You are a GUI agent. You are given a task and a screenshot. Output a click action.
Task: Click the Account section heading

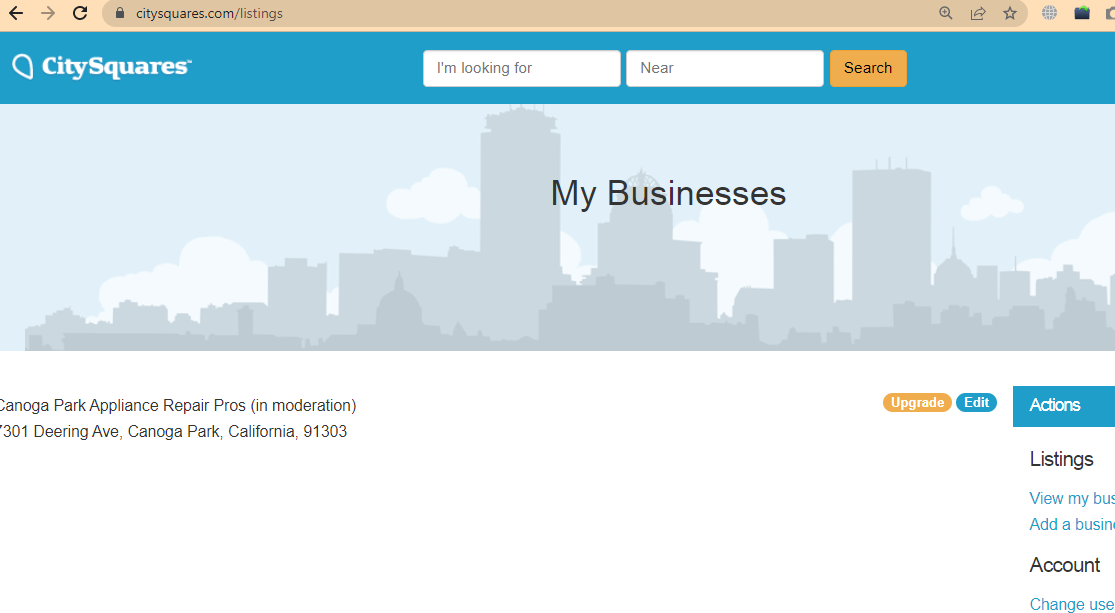[x=1065, y=565]
